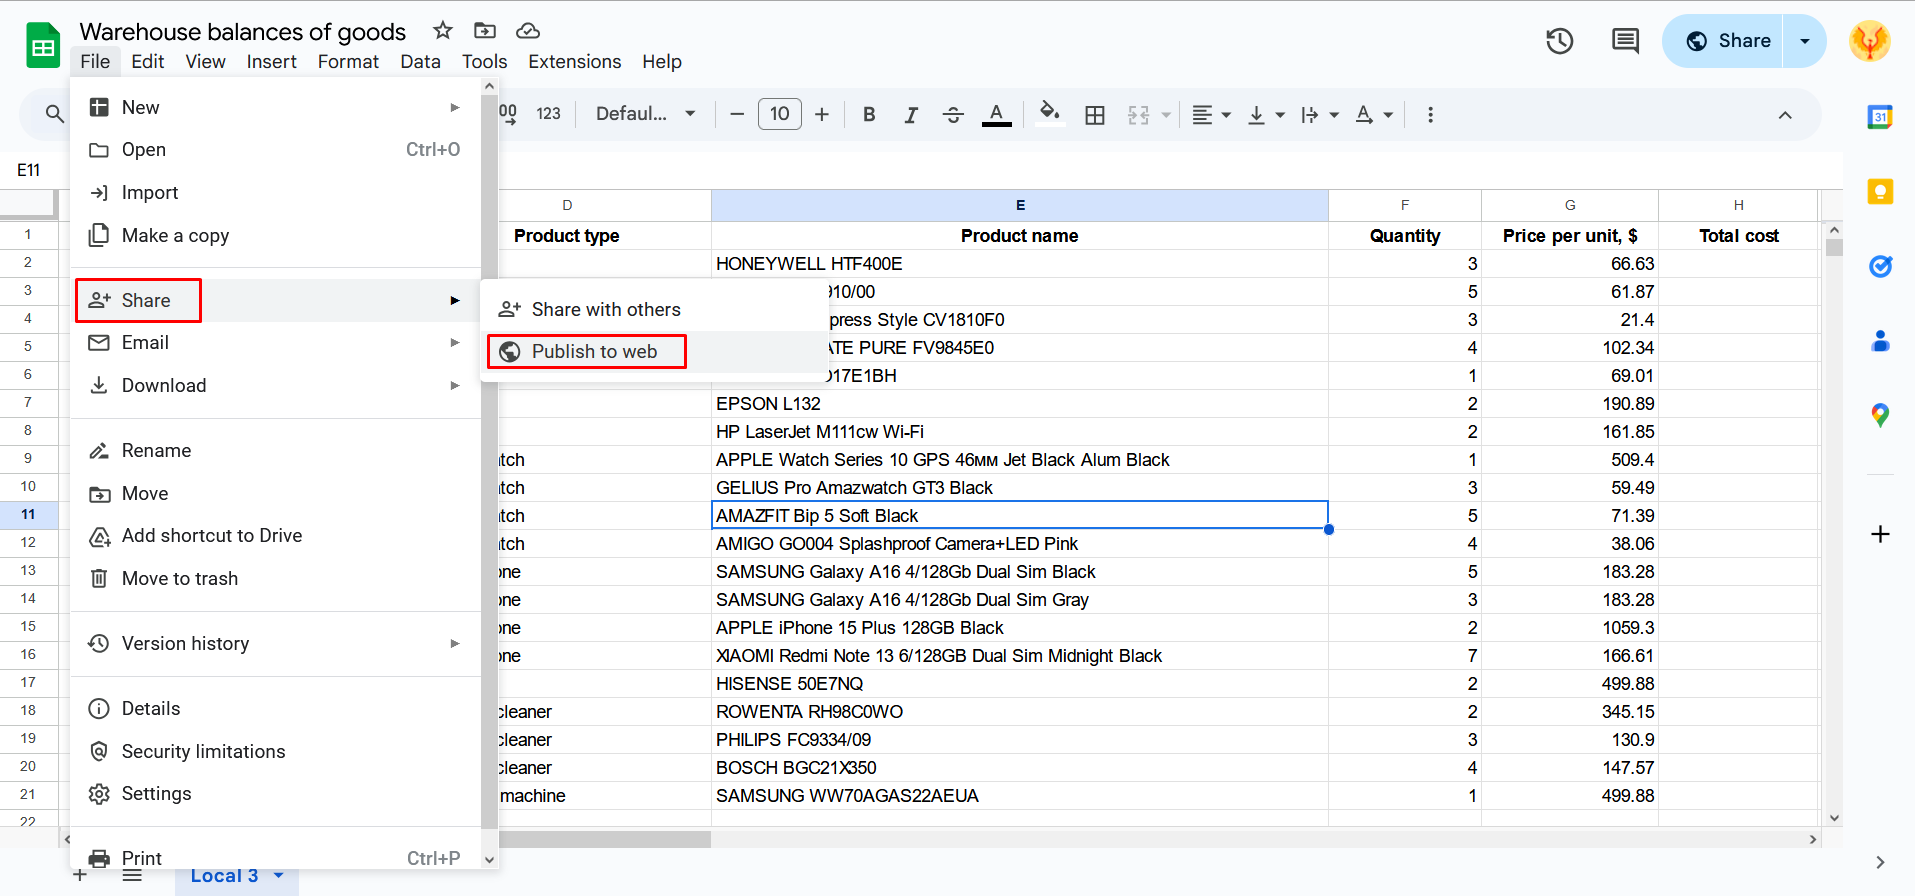This screenshot has height=896, width=1915.
Task: Select Make a copy in File menu
Action: pyautogui.click(x=276, y=236)
